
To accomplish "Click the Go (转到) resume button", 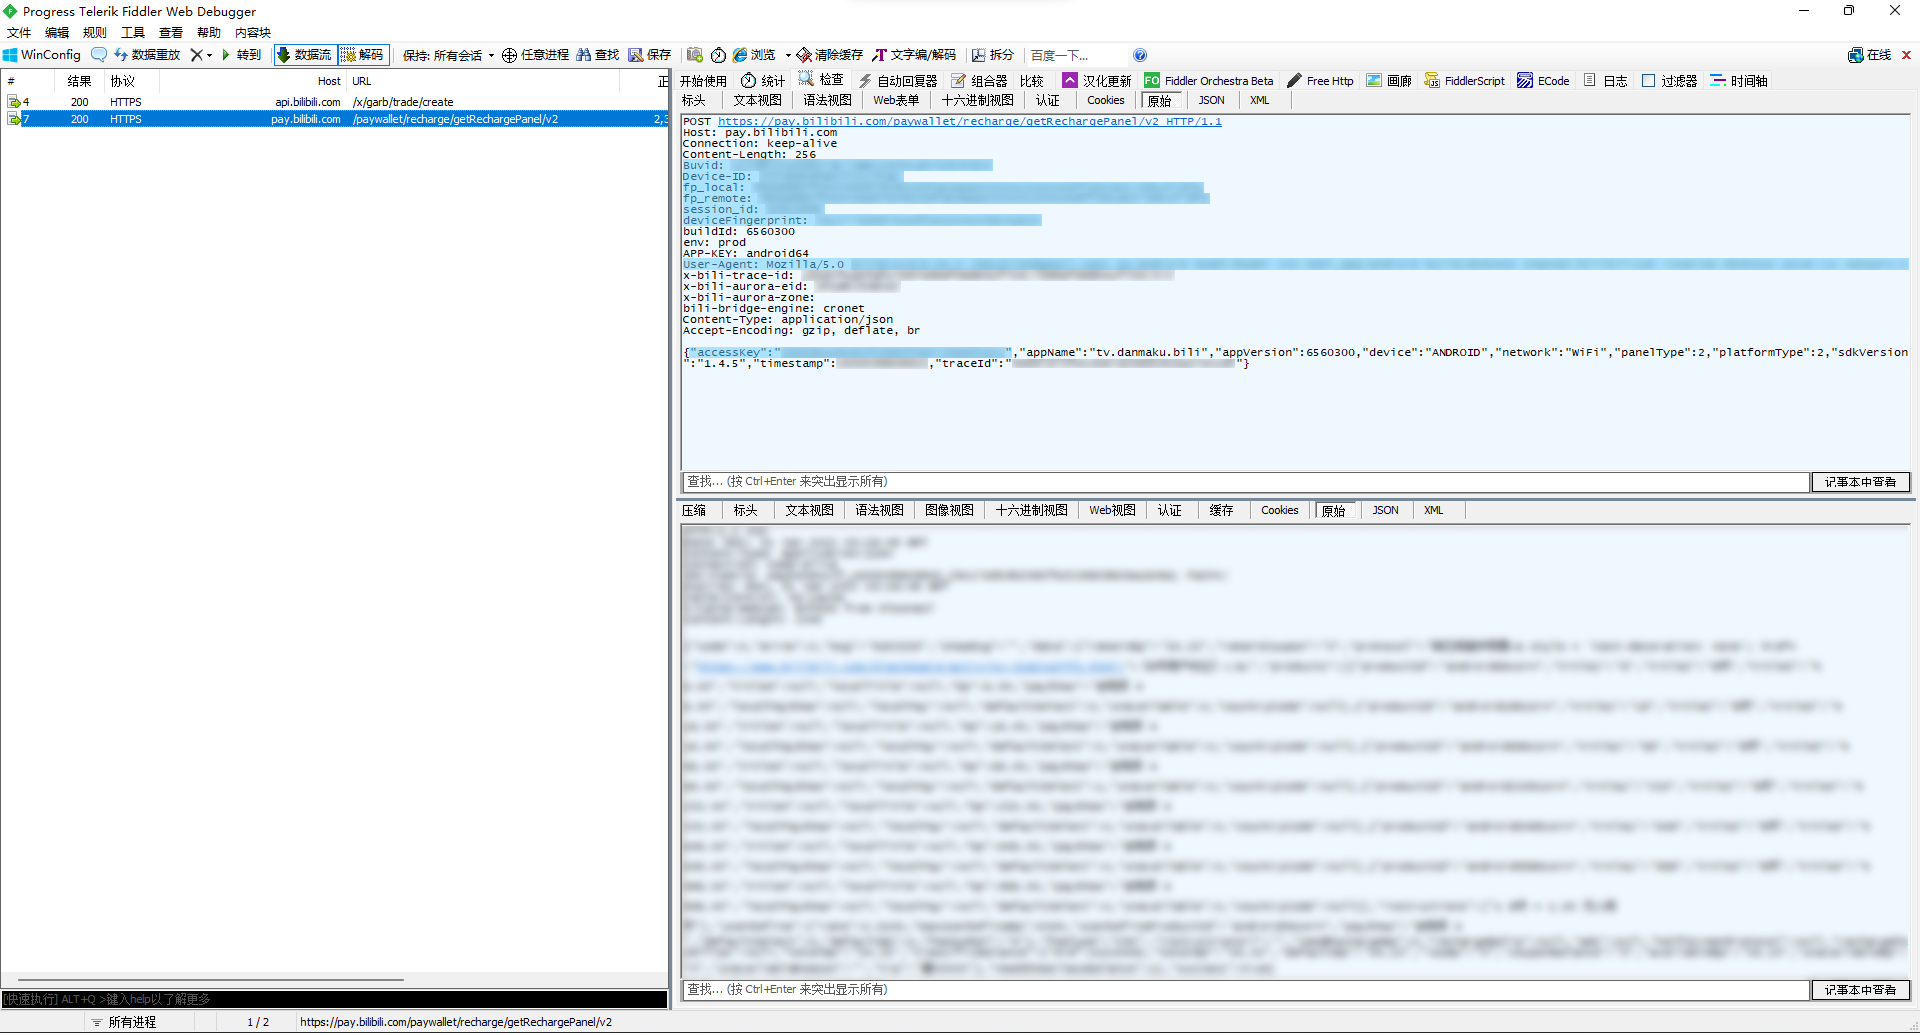I will (241, 55).
